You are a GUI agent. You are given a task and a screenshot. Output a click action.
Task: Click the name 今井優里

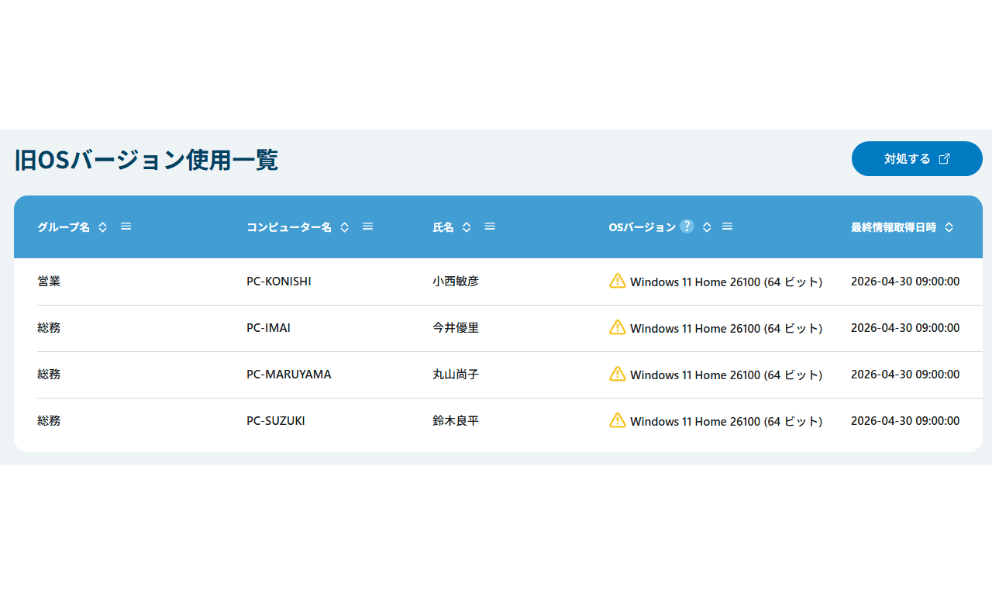pyautogui.click(x=456, y=328)
